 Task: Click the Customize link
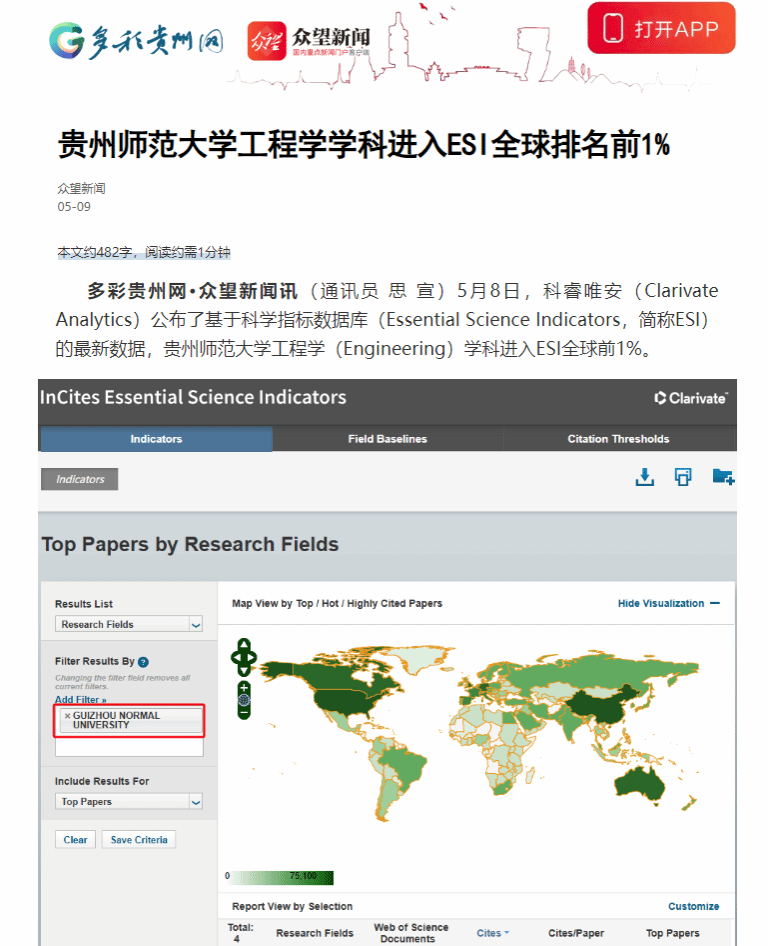(693, 906)
